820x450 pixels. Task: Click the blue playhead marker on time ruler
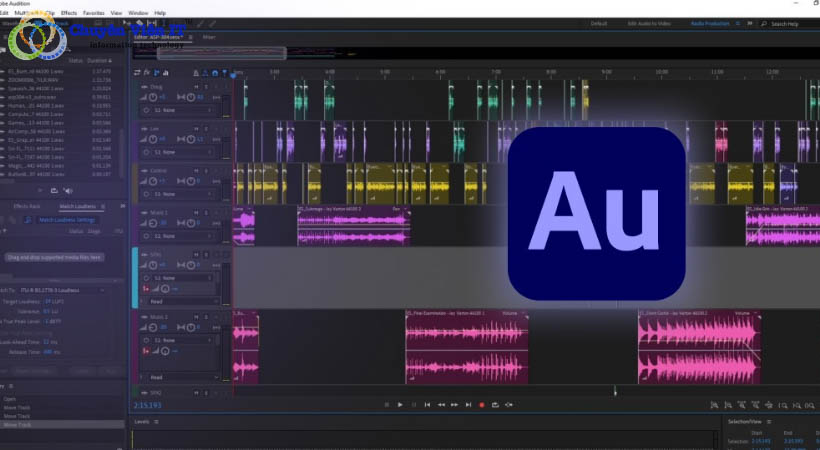tap(233, 75)
